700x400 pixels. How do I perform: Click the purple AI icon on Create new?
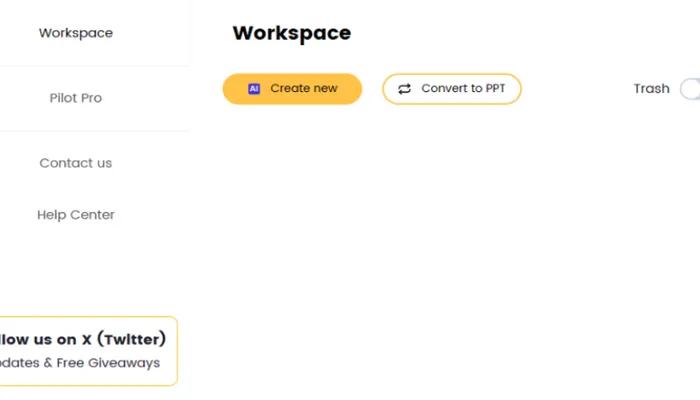[254, 89]
